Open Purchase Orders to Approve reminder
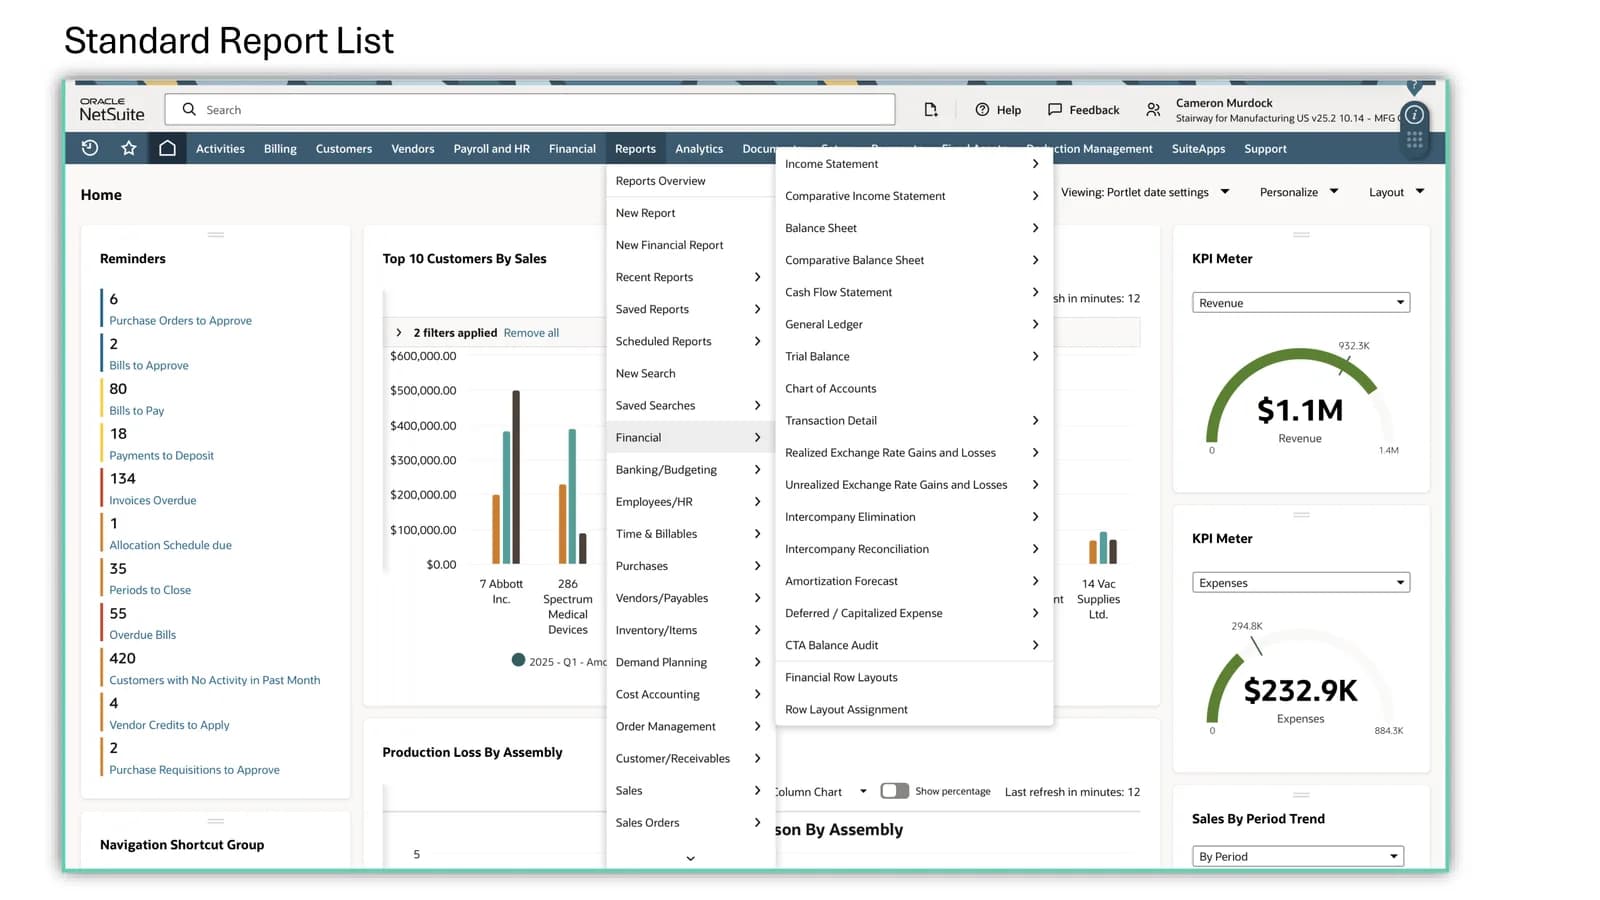Image resolution: width=1600 pixels, height=900 pixels. click(x=180, y=321)
